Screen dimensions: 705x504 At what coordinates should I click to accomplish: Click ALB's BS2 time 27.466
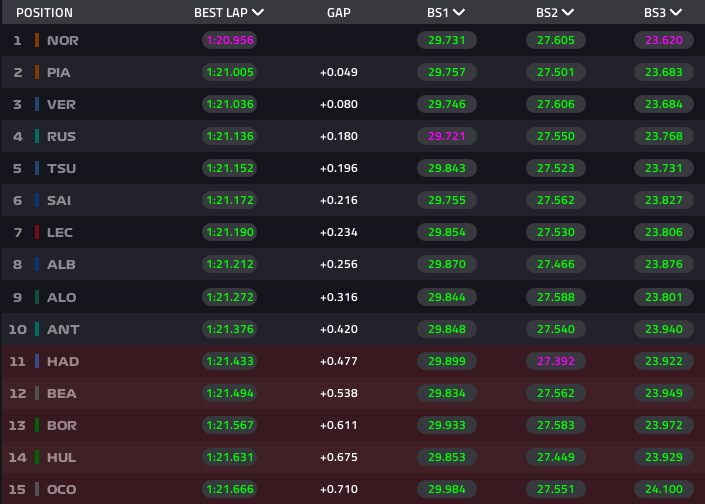point(555,265)
